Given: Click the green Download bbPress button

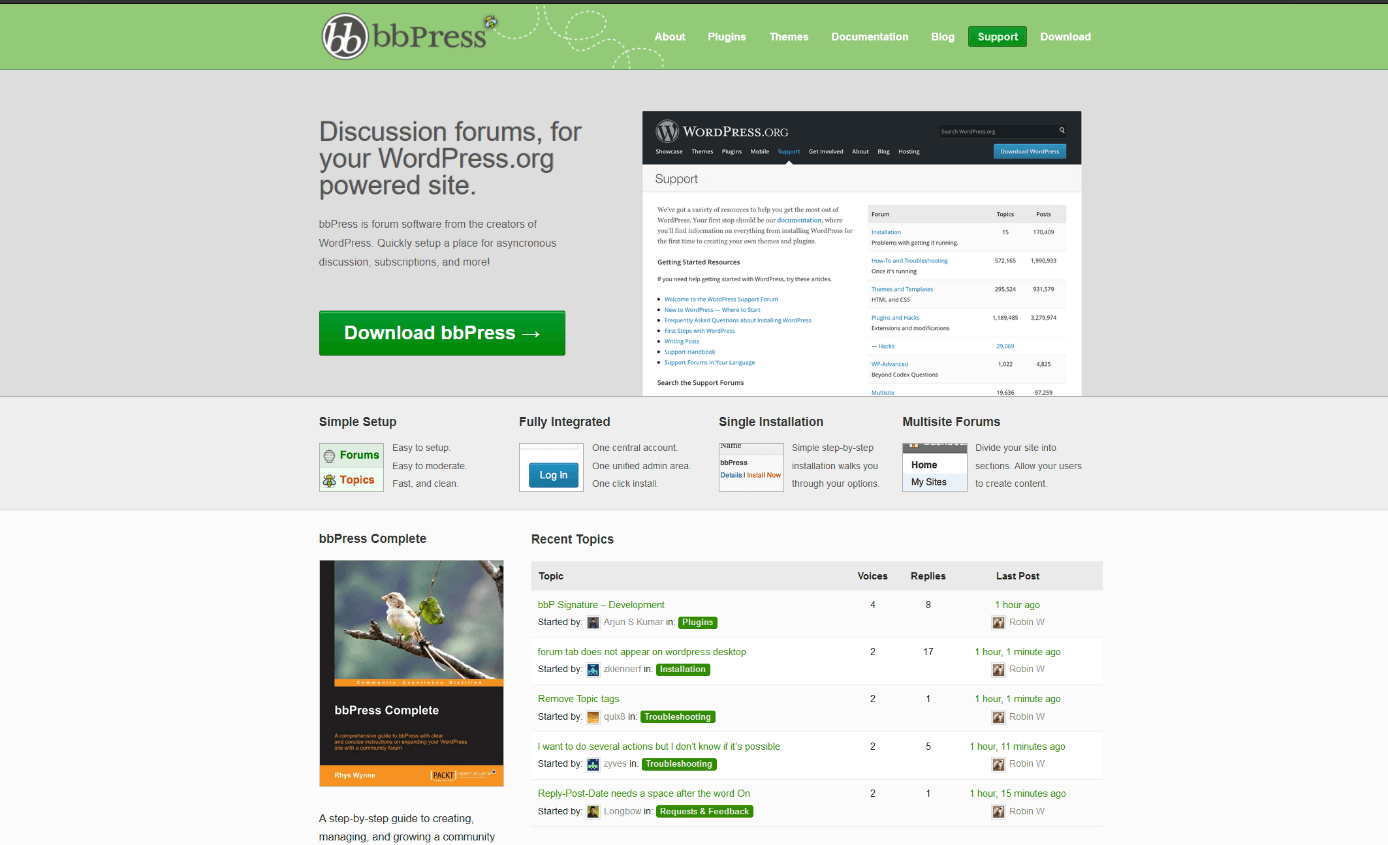Looking at the screenshot, I should (x=442, y=333).
